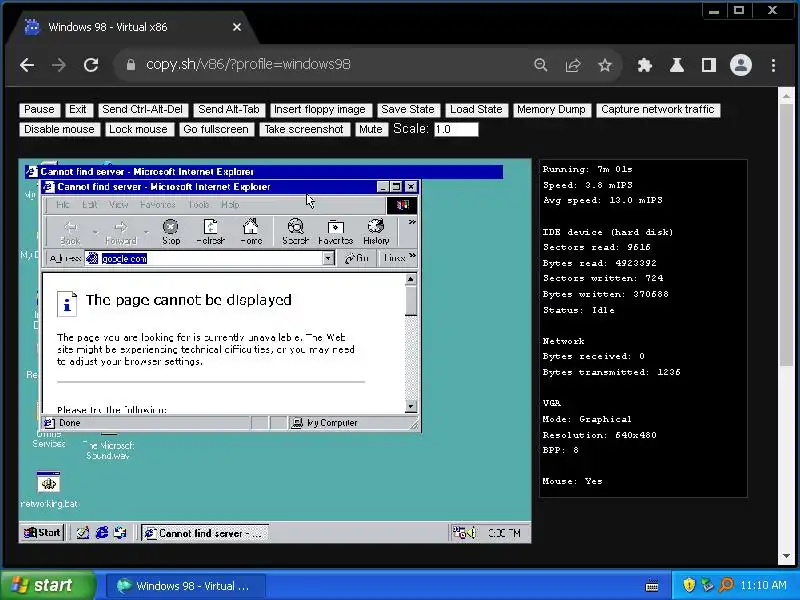800x600 pixels.
Task: Expand IE toolbar overflow chevron
Action: pyautogui.click(x=412, y=223)
